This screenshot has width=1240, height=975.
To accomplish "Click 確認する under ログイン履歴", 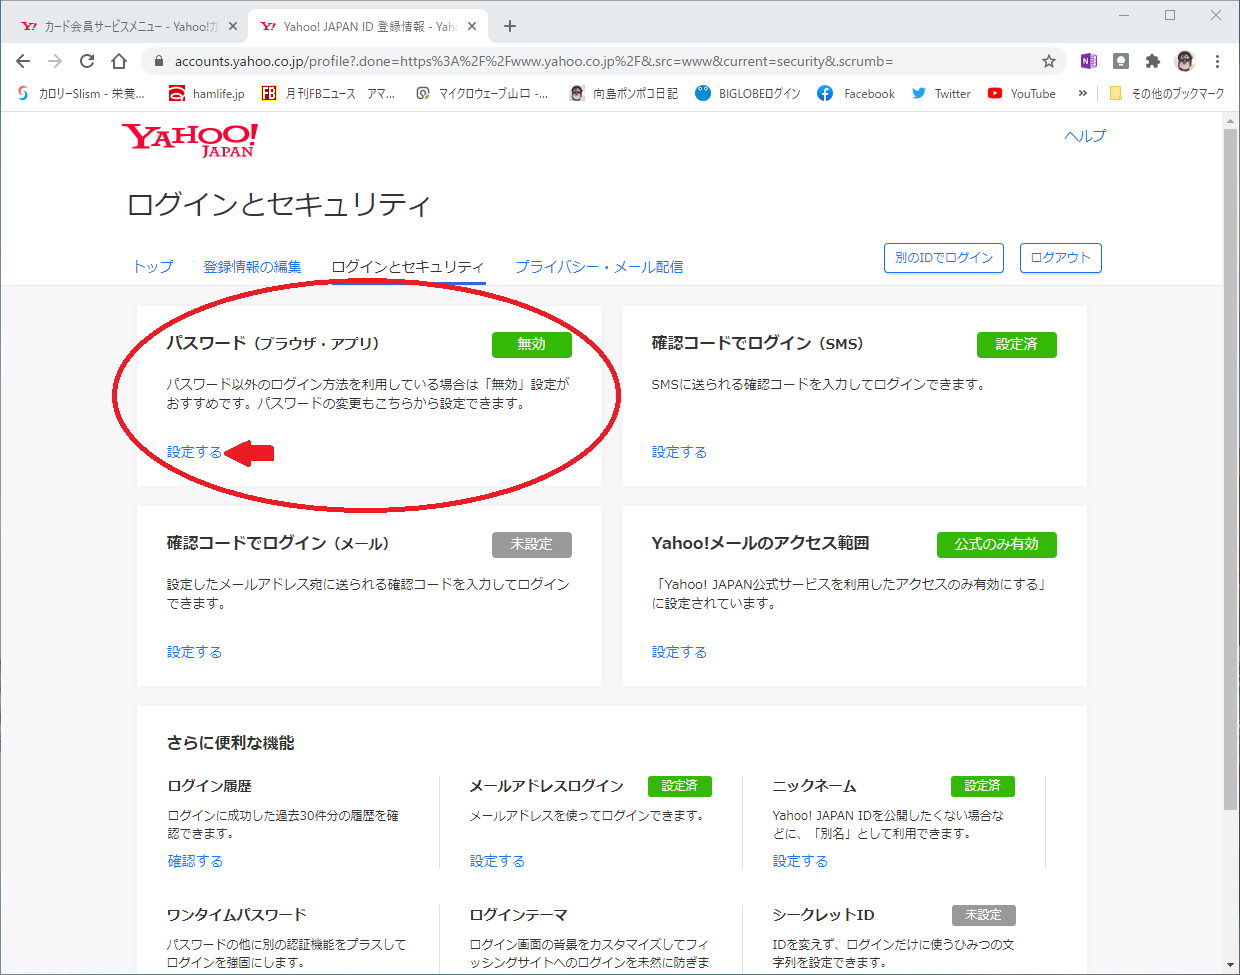I will point(195,861).
